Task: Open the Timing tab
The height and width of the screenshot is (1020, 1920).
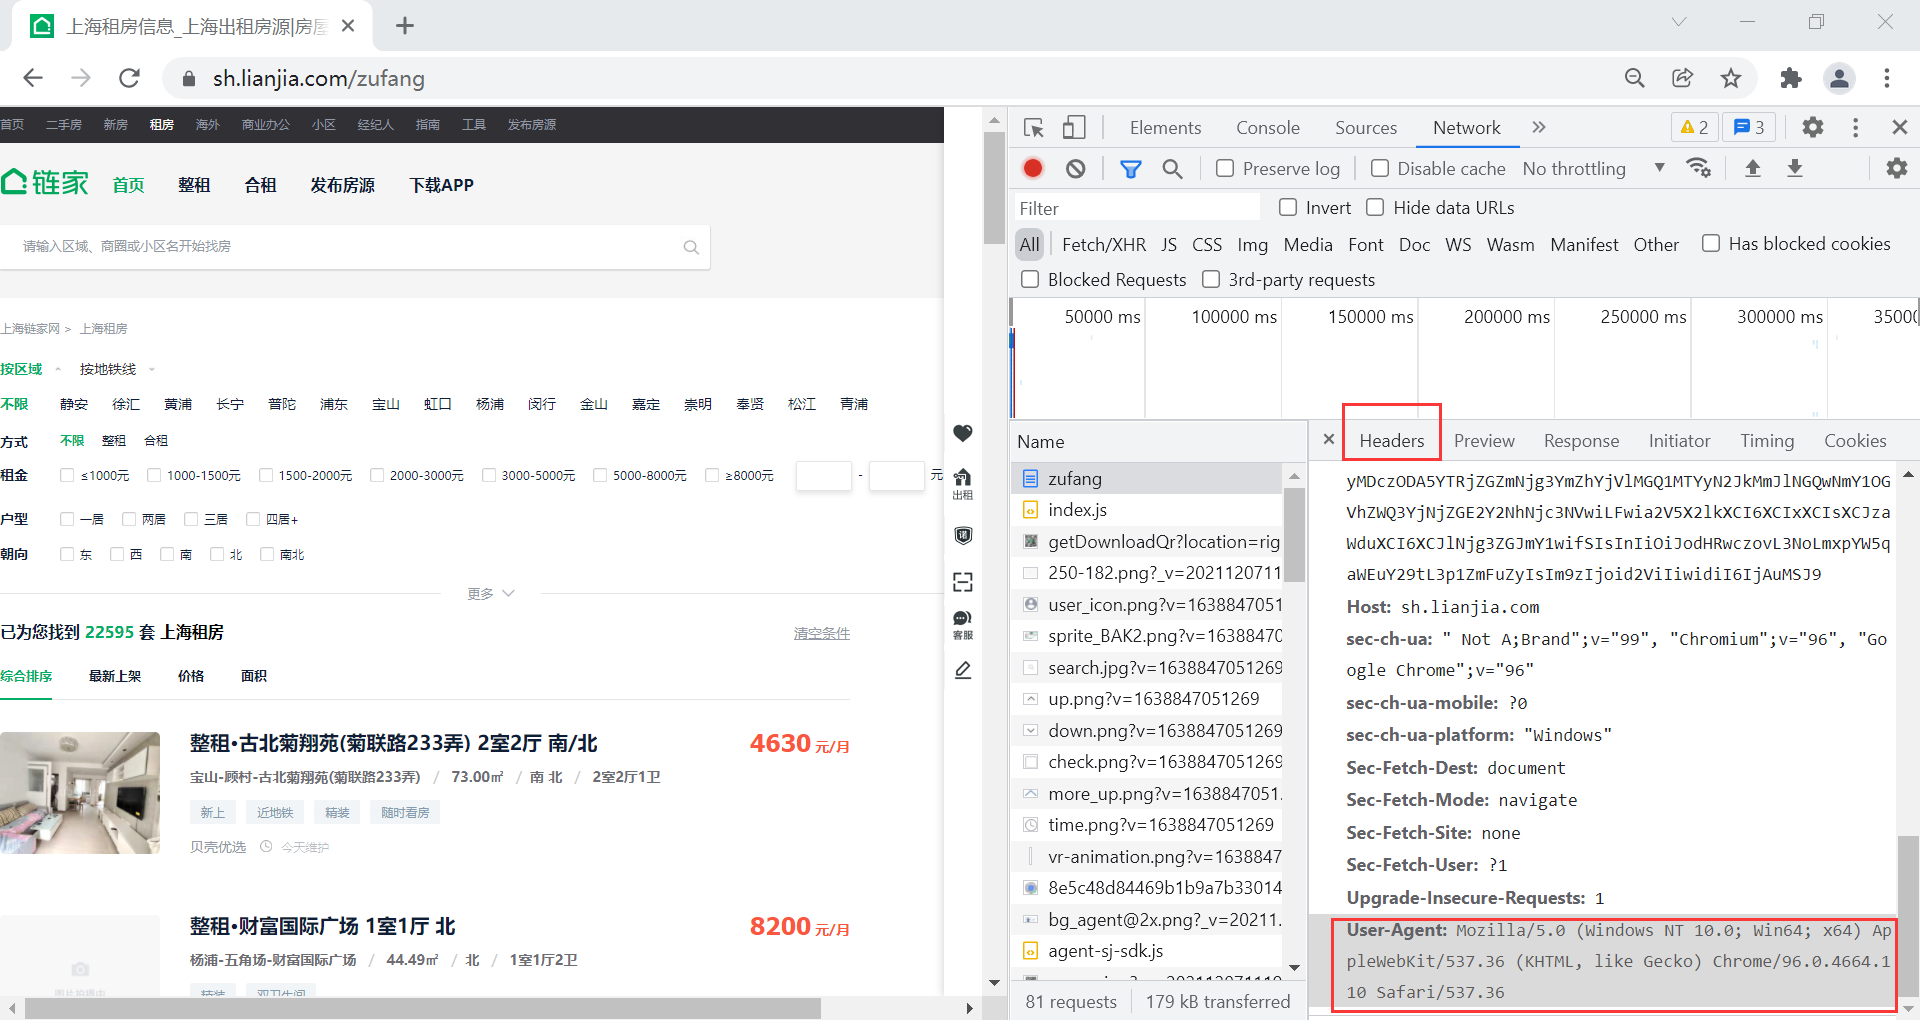Action: tap(1767, 441)
